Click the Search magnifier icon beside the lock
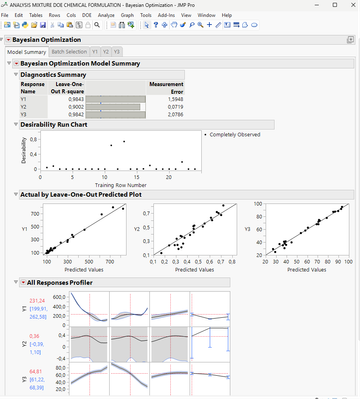Screen dimensions: 360x399 pyautogui.click(x=97, y=25)
